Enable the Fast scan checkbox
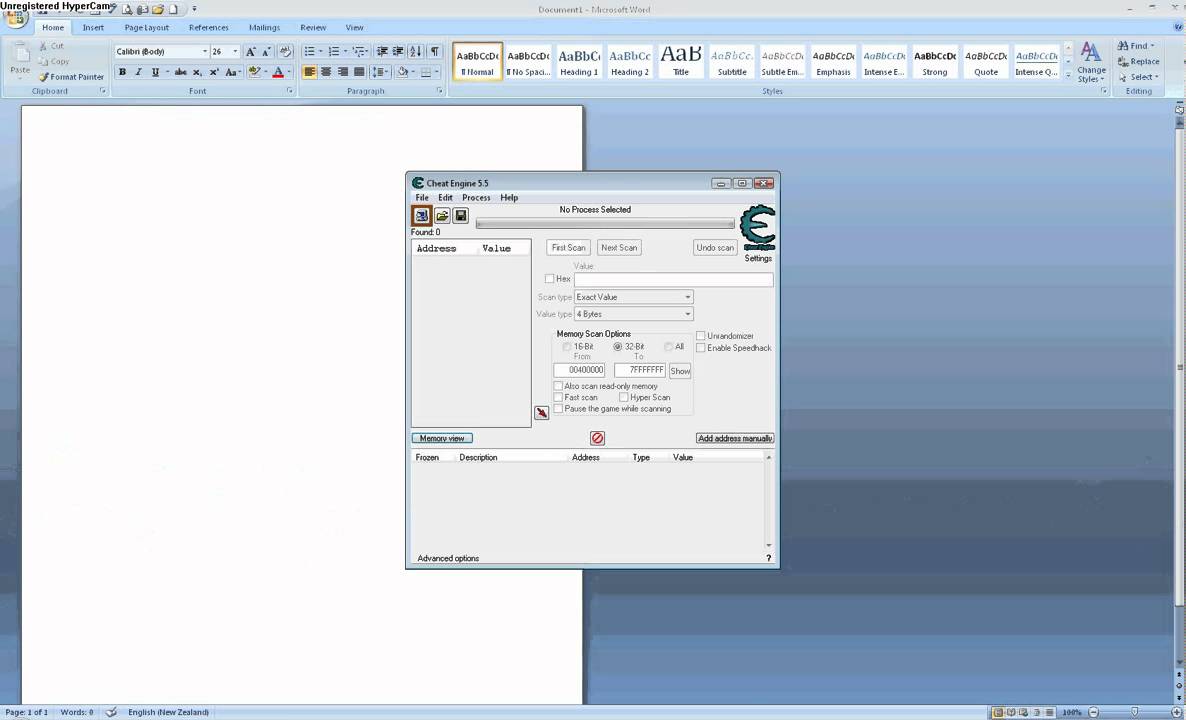This screenshot has height=720, width=1186. tap(558, 397)
